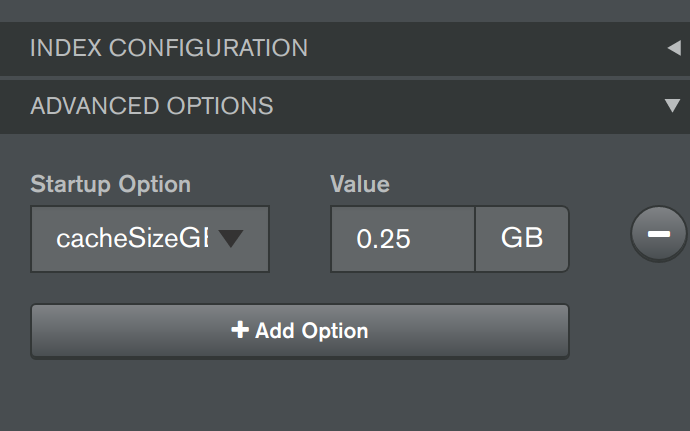Open the Startup Option dropdown
The image size is (690, 431).
[x=150, y=239]
